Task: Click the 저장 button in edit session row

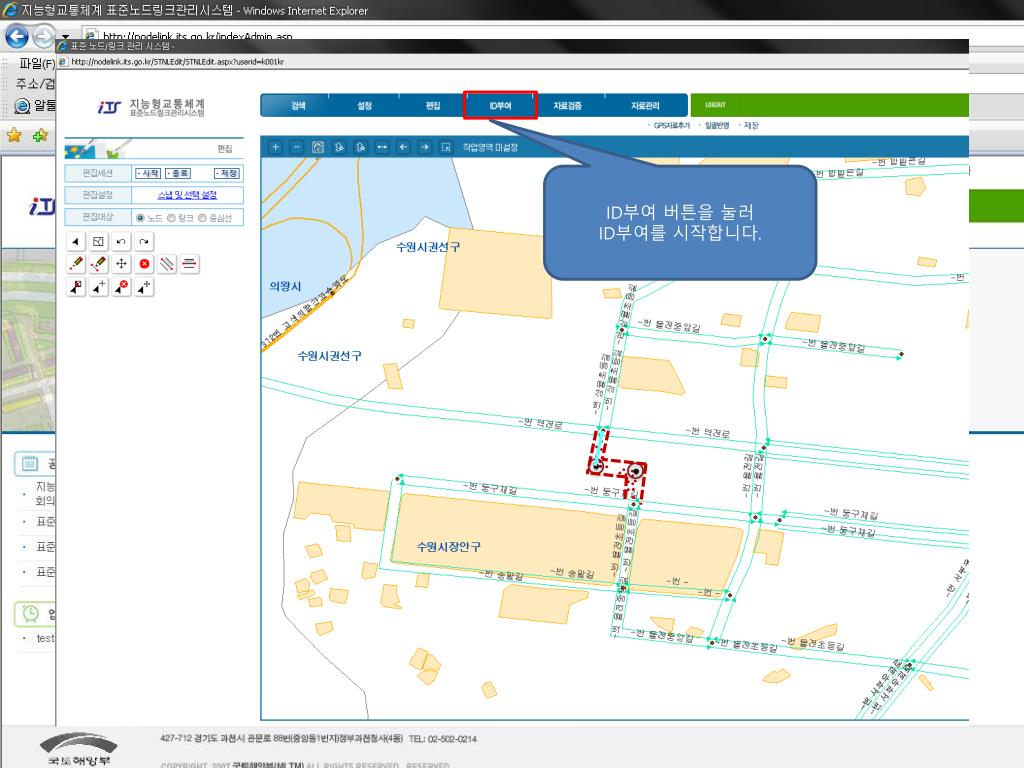Action: pos(227,173)
